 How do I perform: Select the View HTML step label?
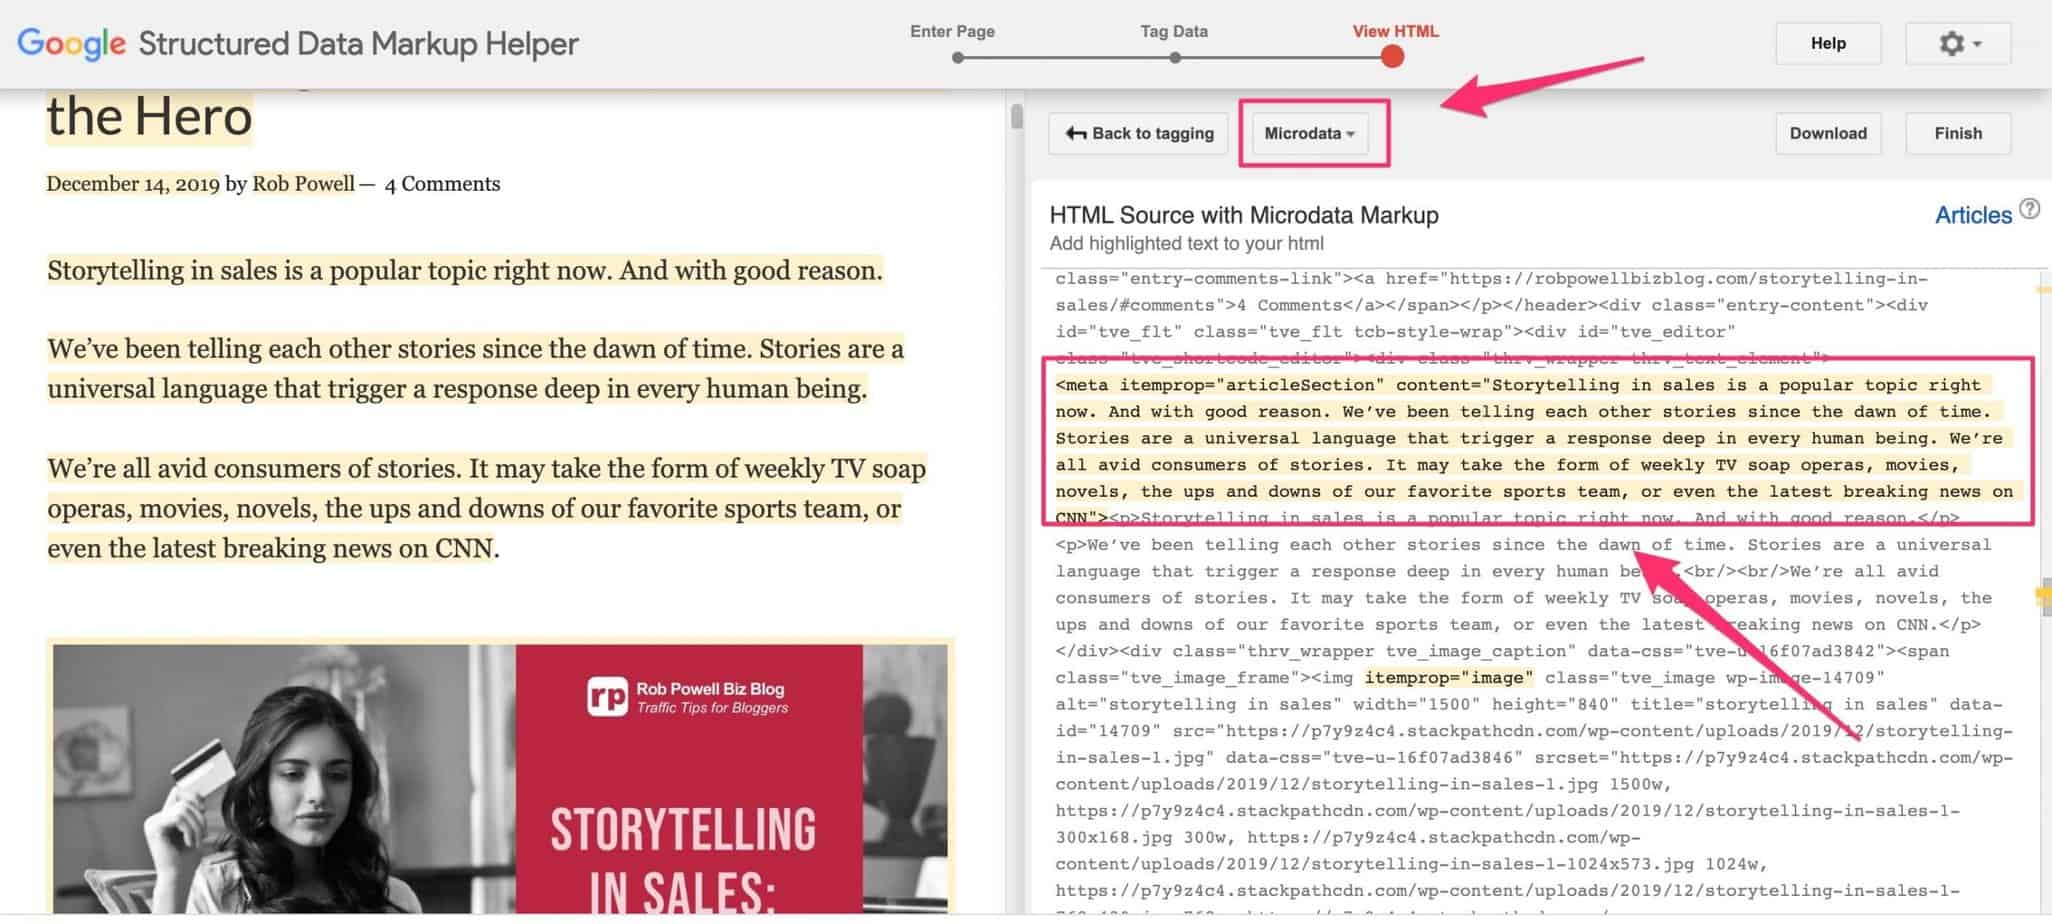coord(1395,31)
